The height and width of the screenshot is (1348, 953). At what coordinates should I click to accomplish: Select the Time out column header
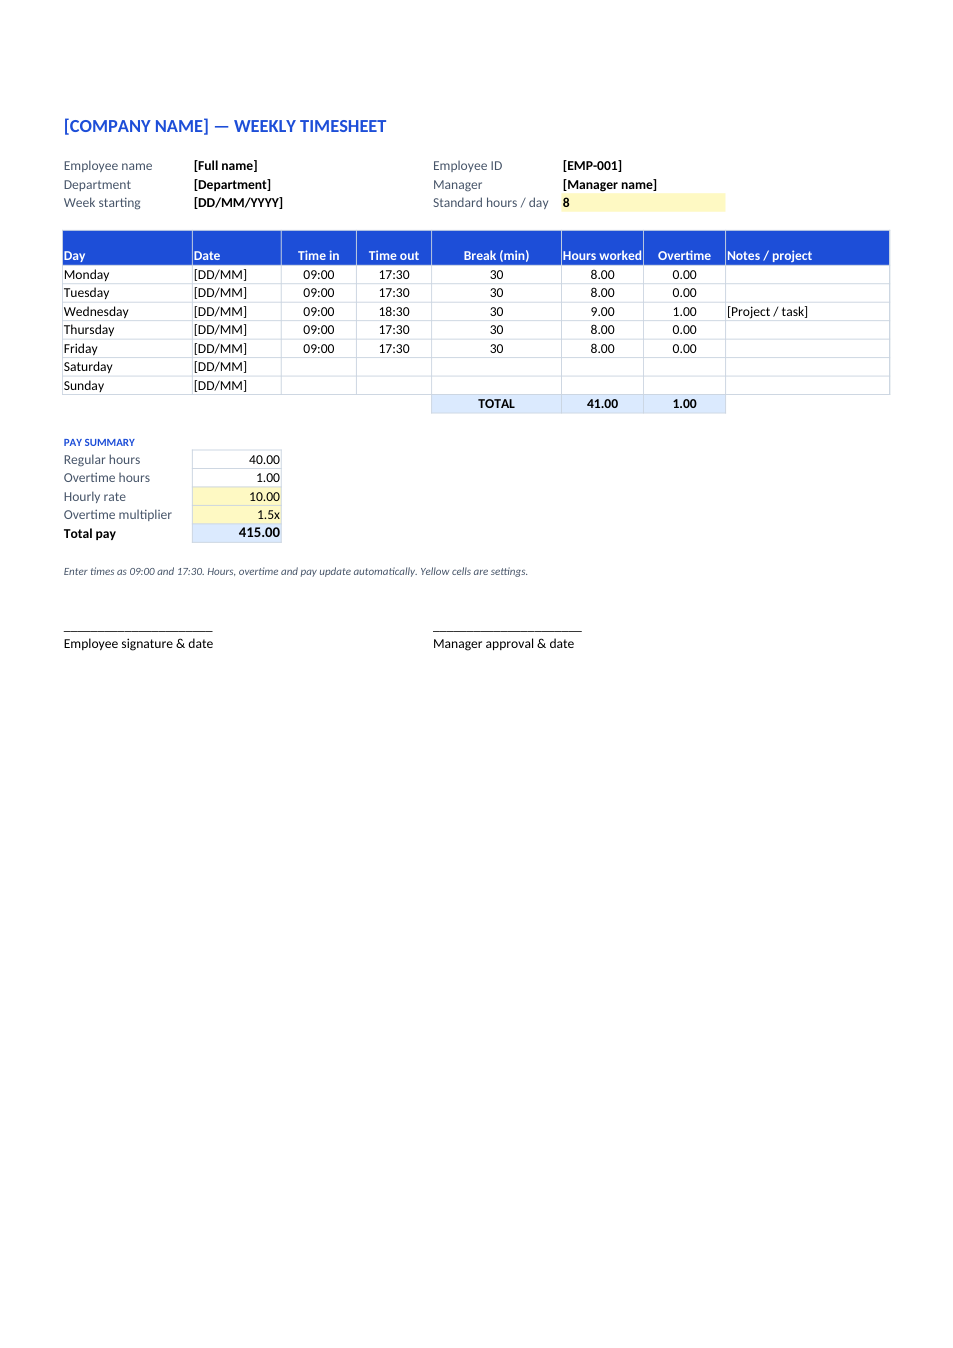pos(394,248)
